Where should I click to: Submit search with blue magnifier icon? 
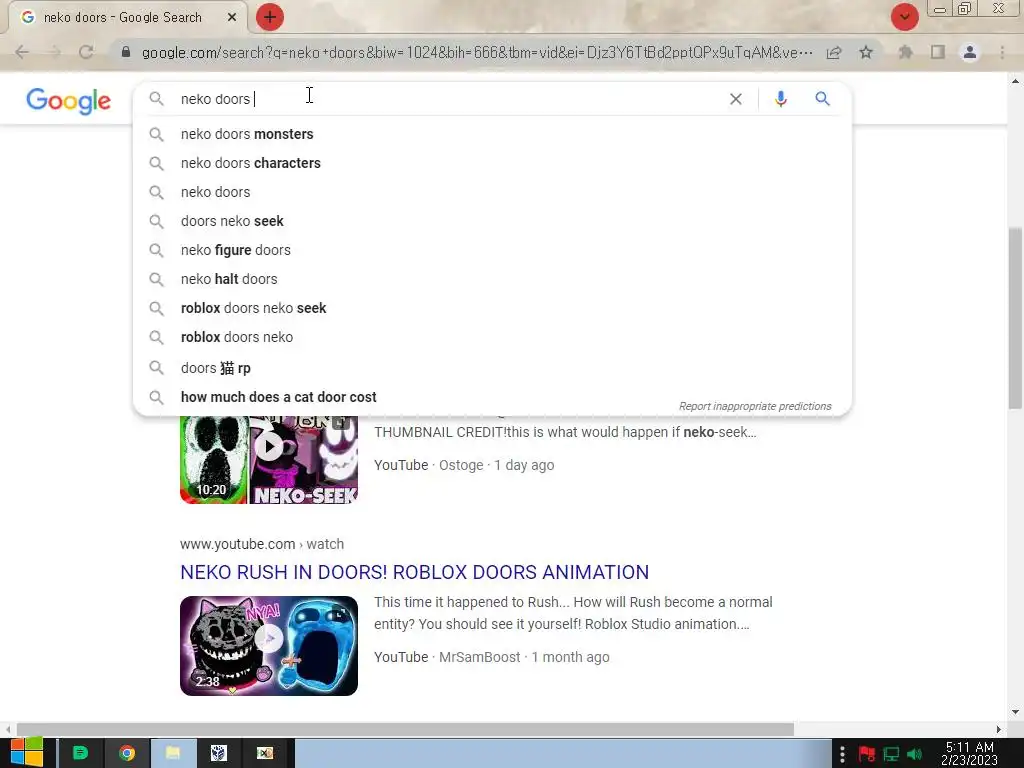coord(822,99)
